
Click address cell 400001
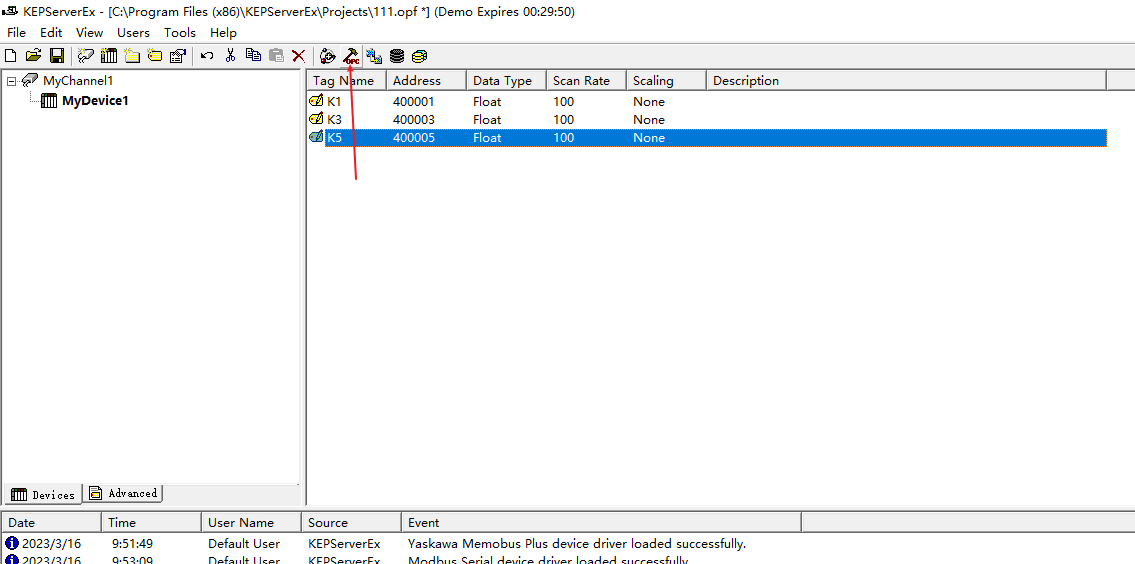click(414, 101)
